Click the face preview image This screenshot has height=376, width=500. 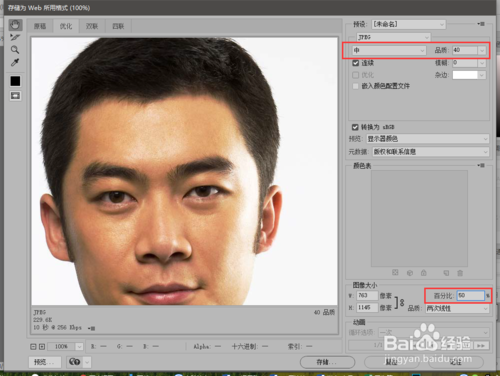[x=184, y=171]
